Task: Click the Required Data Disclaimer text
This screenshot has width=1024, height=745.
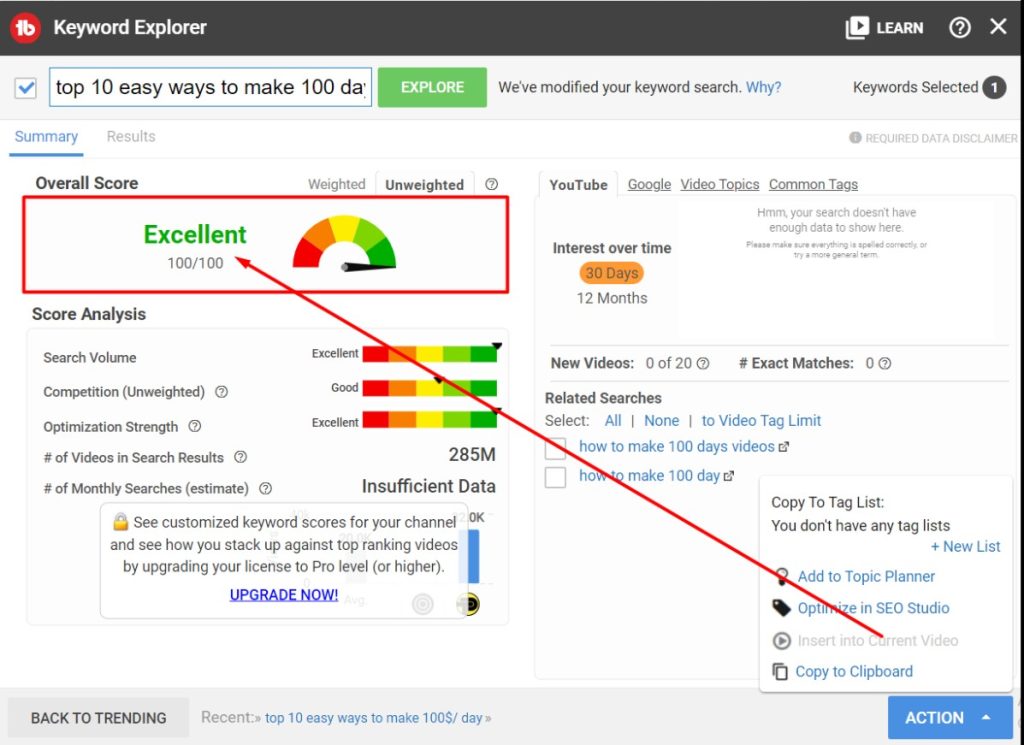Action: tap(941, 138)
